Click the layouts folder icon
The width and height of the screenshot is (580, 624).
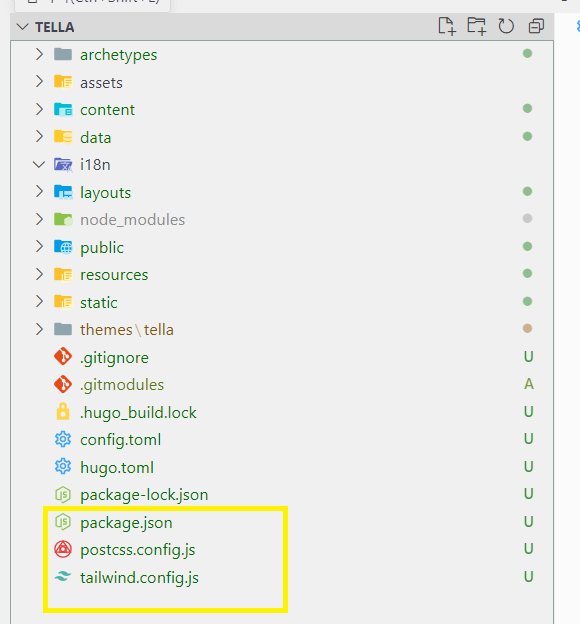[63, 192]
